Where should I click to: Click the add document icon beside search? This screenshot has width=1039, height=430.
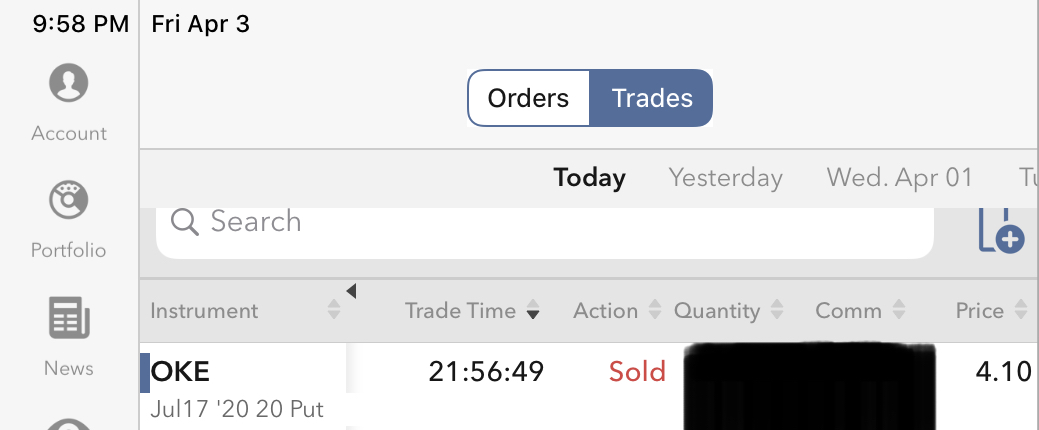[x=1001, y=232]
